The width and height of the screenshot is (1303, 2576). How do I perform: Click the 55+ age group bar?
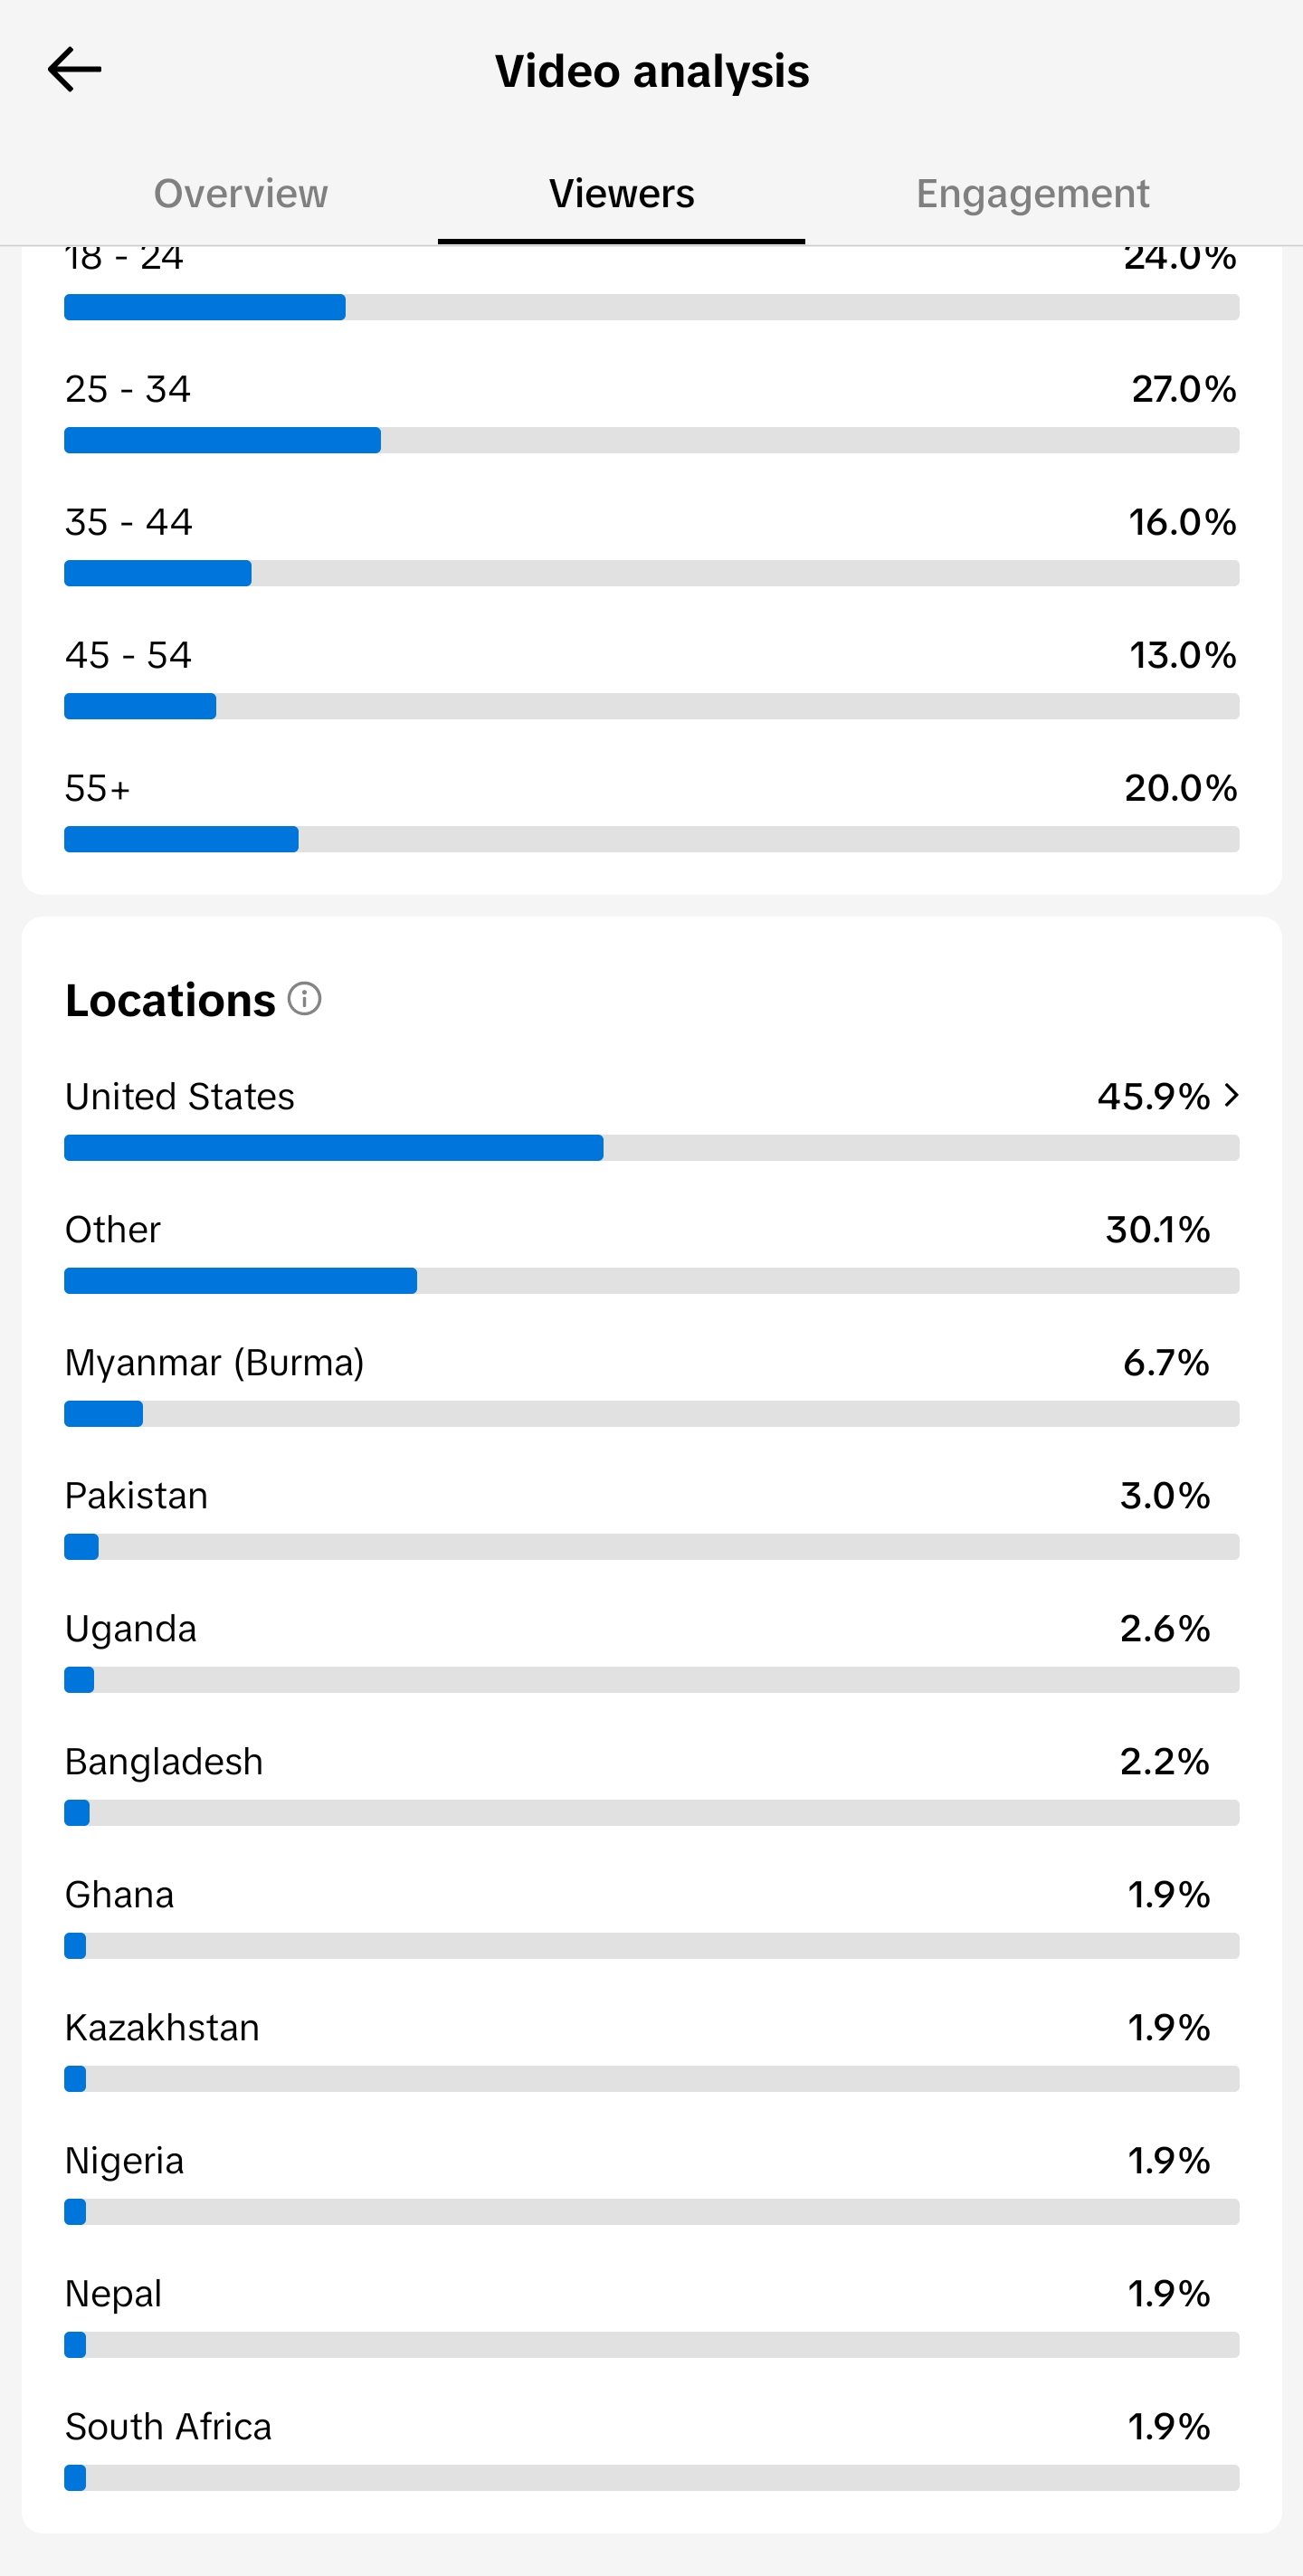coord(652,839)
